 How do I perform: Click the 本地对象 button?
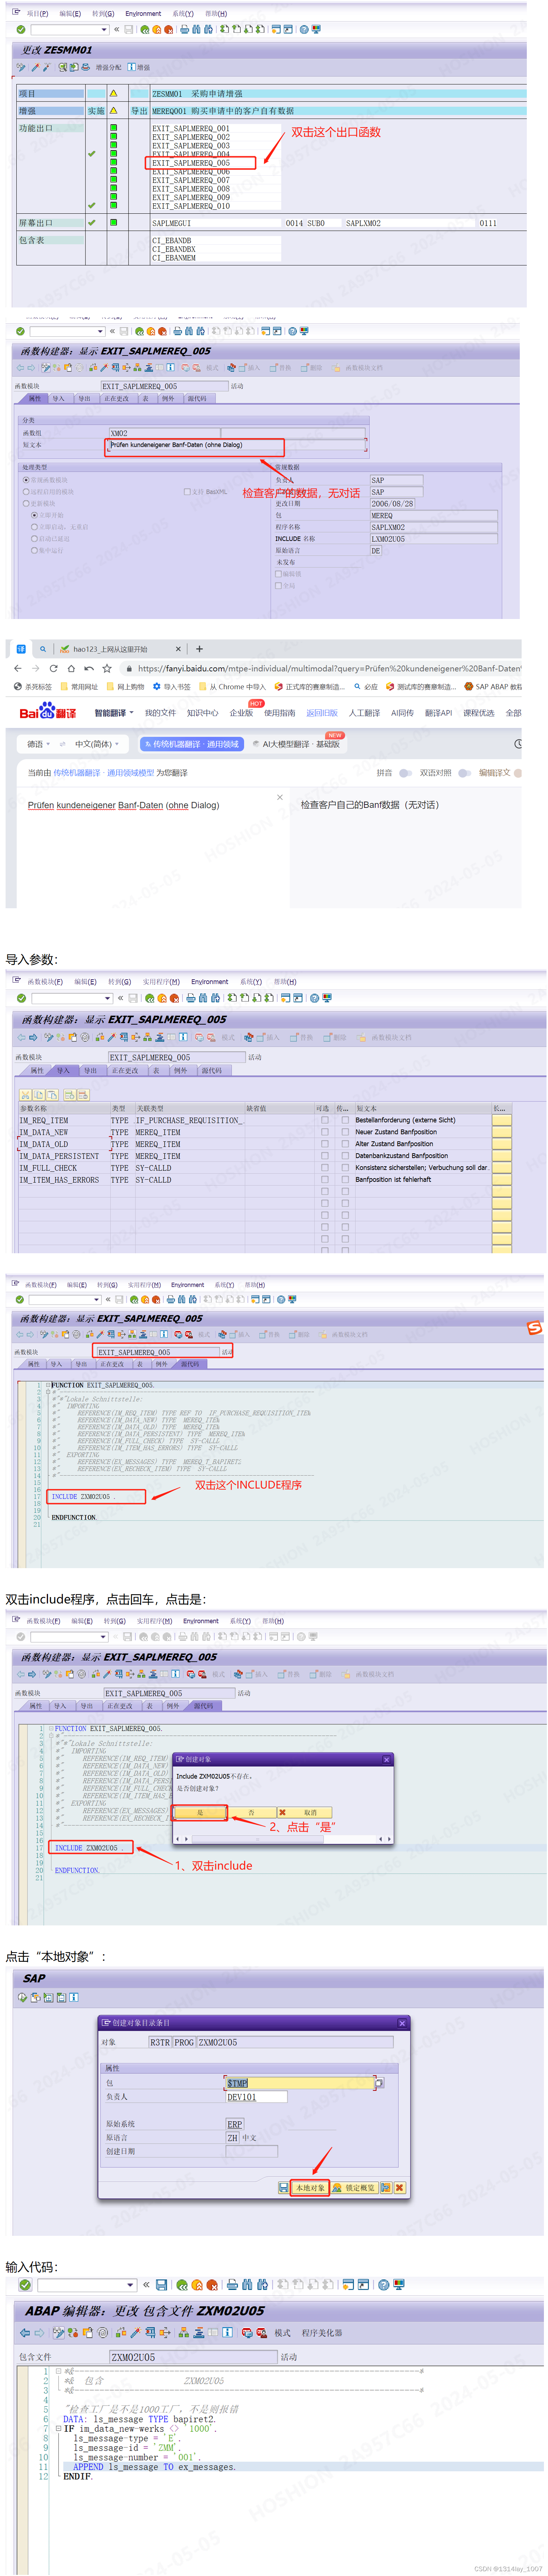tap(310, 2187)
